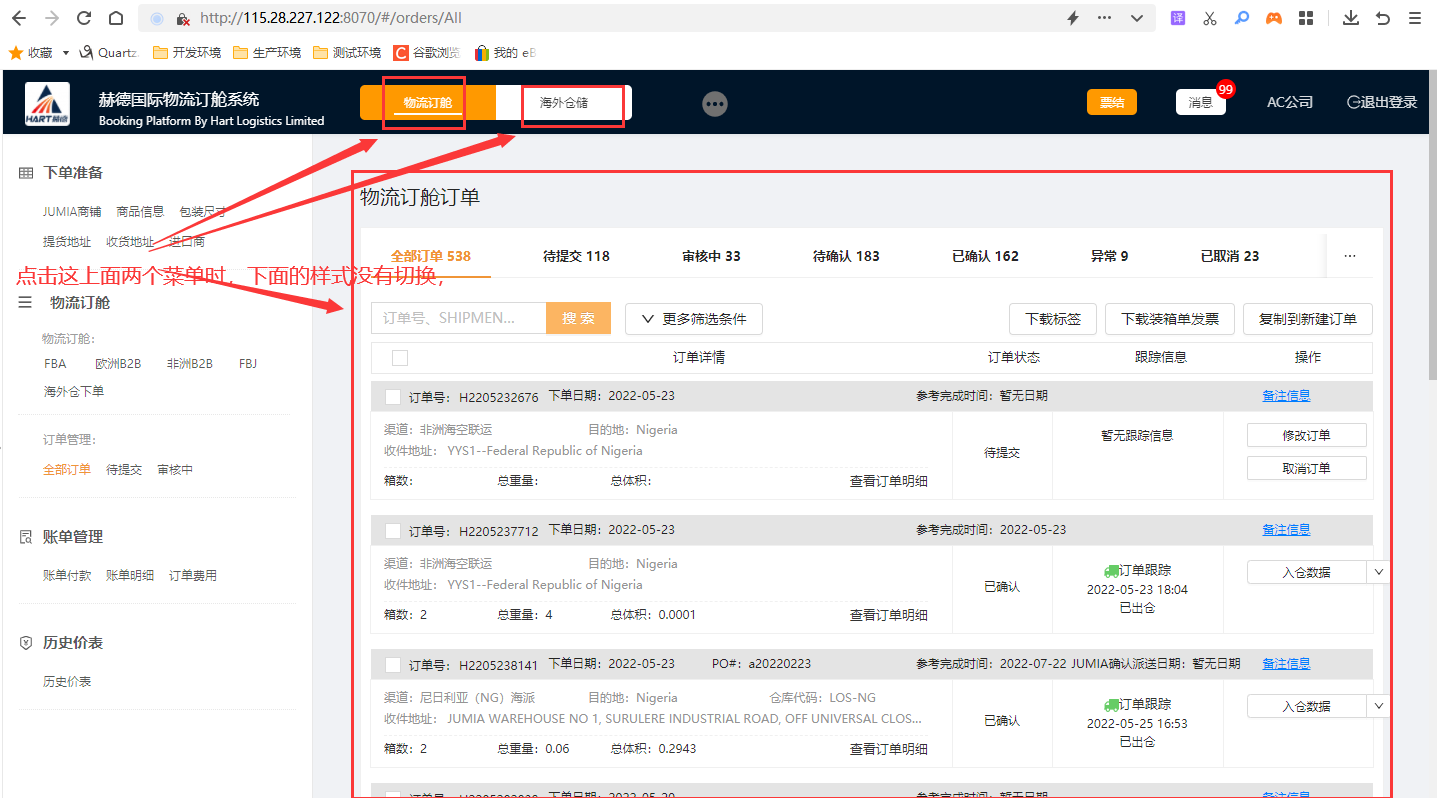Expand the ··· overflow tabs menu
Screen dimensions: 1437x798
(x=1350, y=256)
